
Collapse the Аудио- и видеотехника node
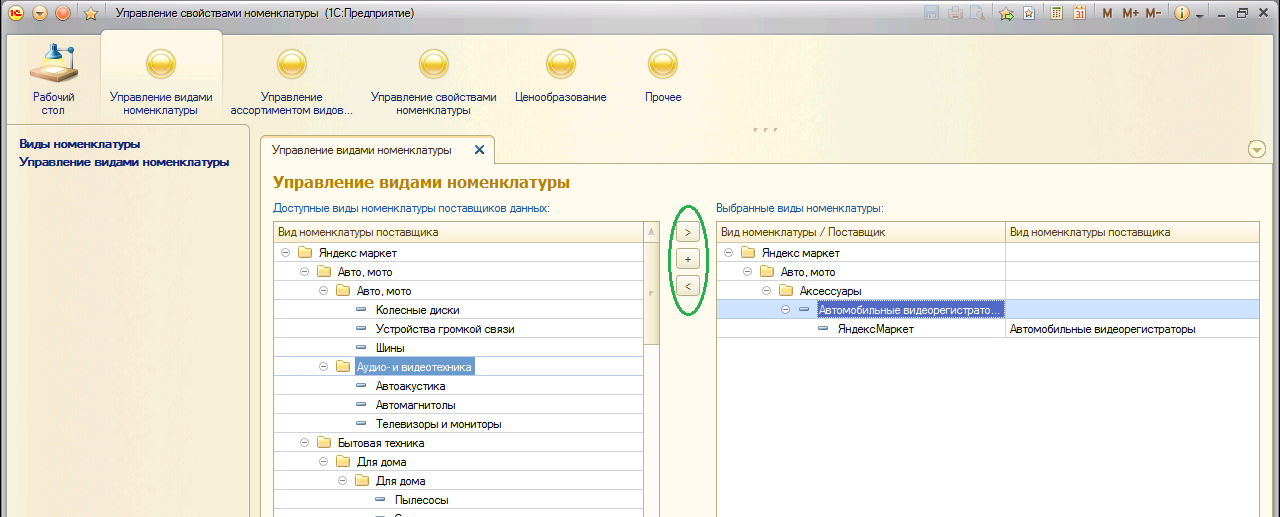tap(324, 367)
